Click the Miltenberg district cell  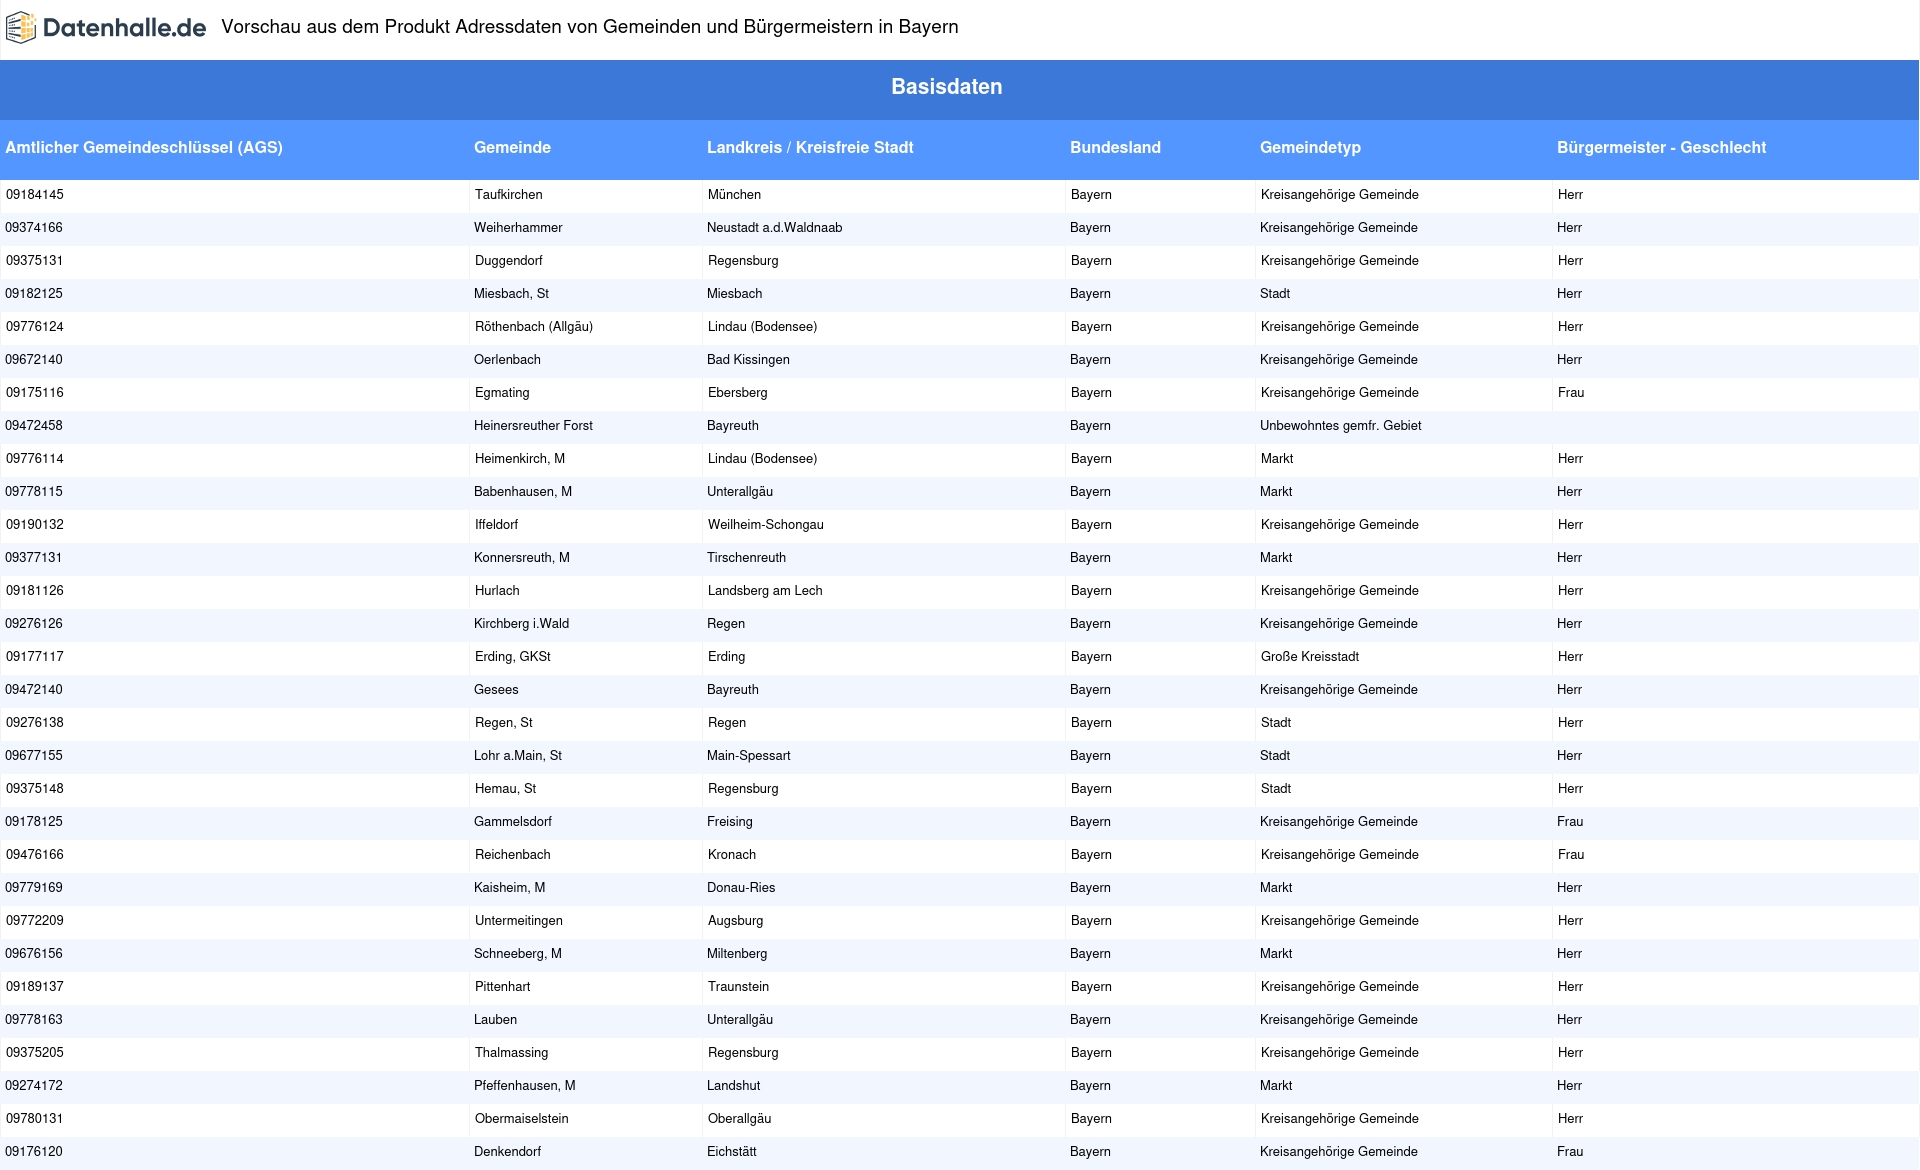pos(737,953)
